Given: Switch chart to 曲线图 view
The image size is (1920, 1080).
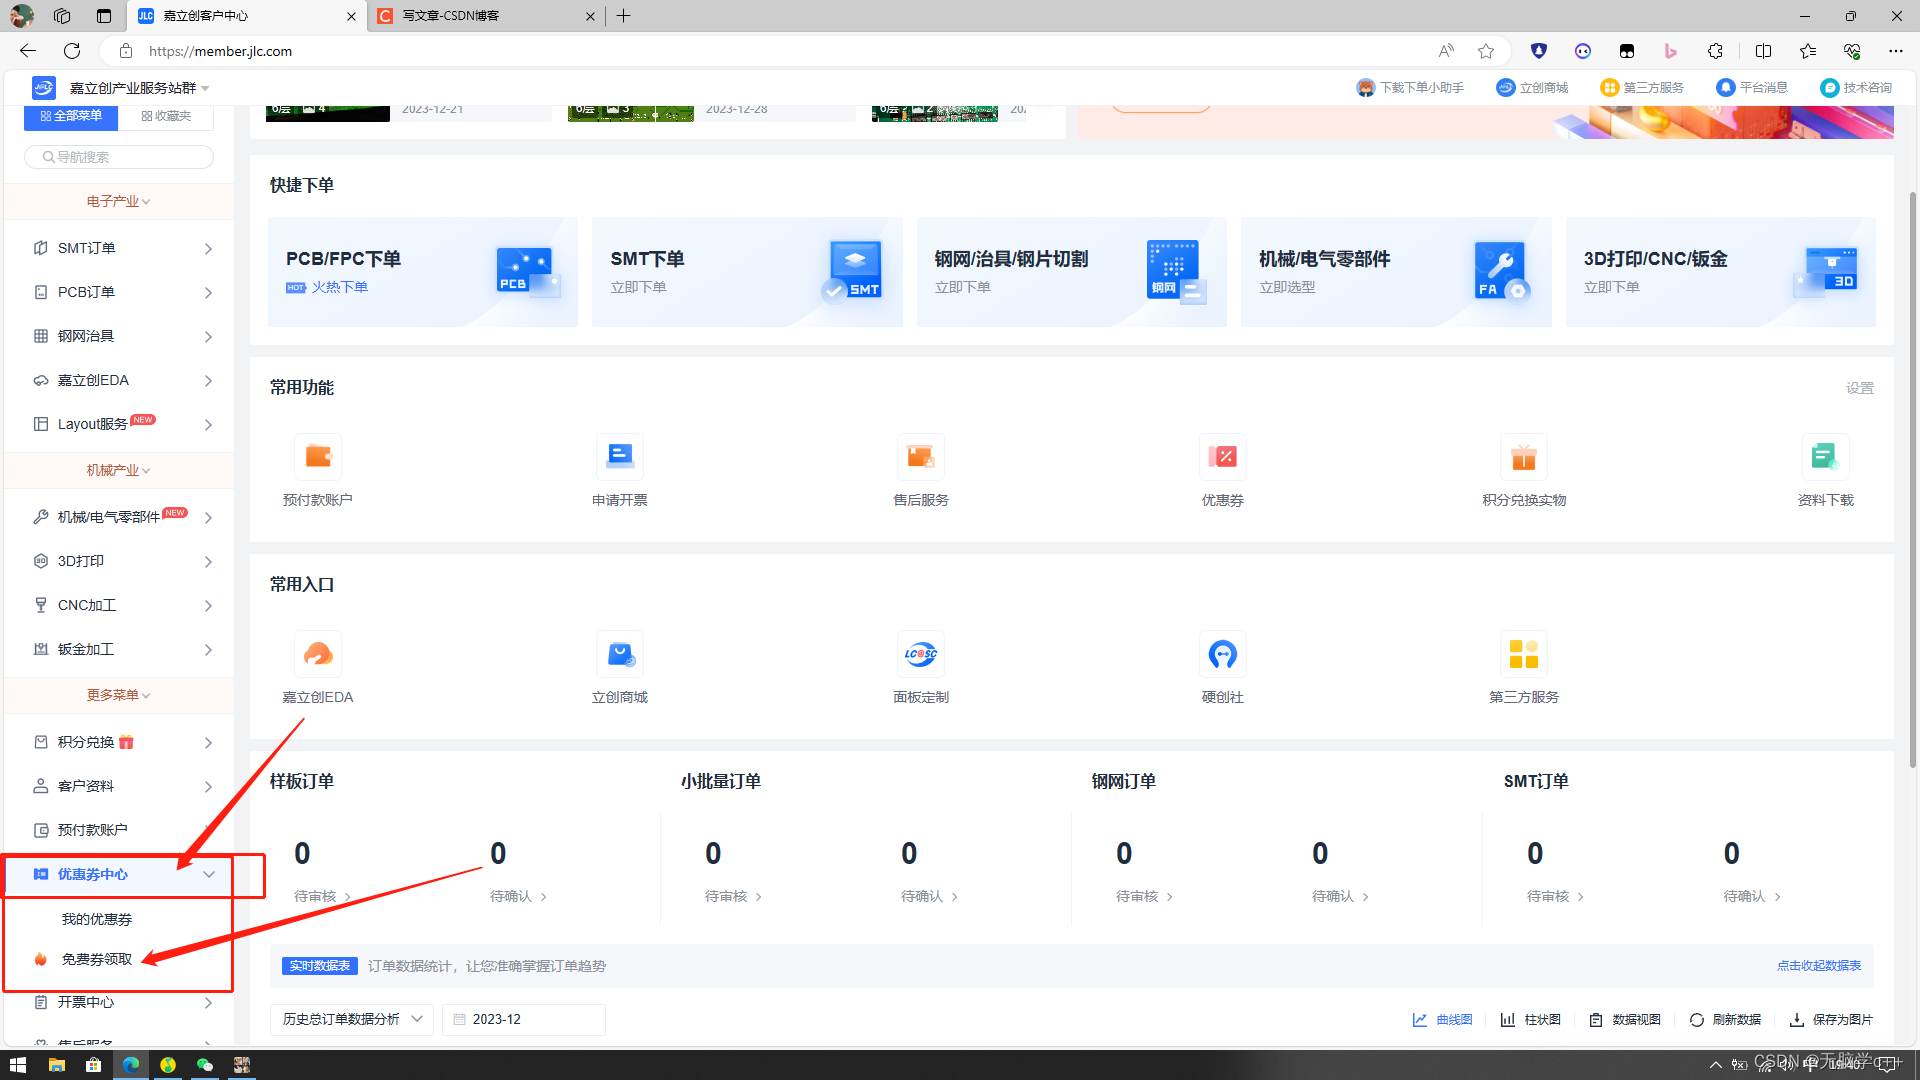Looking at the screenshot, I should [1442, 1019].
